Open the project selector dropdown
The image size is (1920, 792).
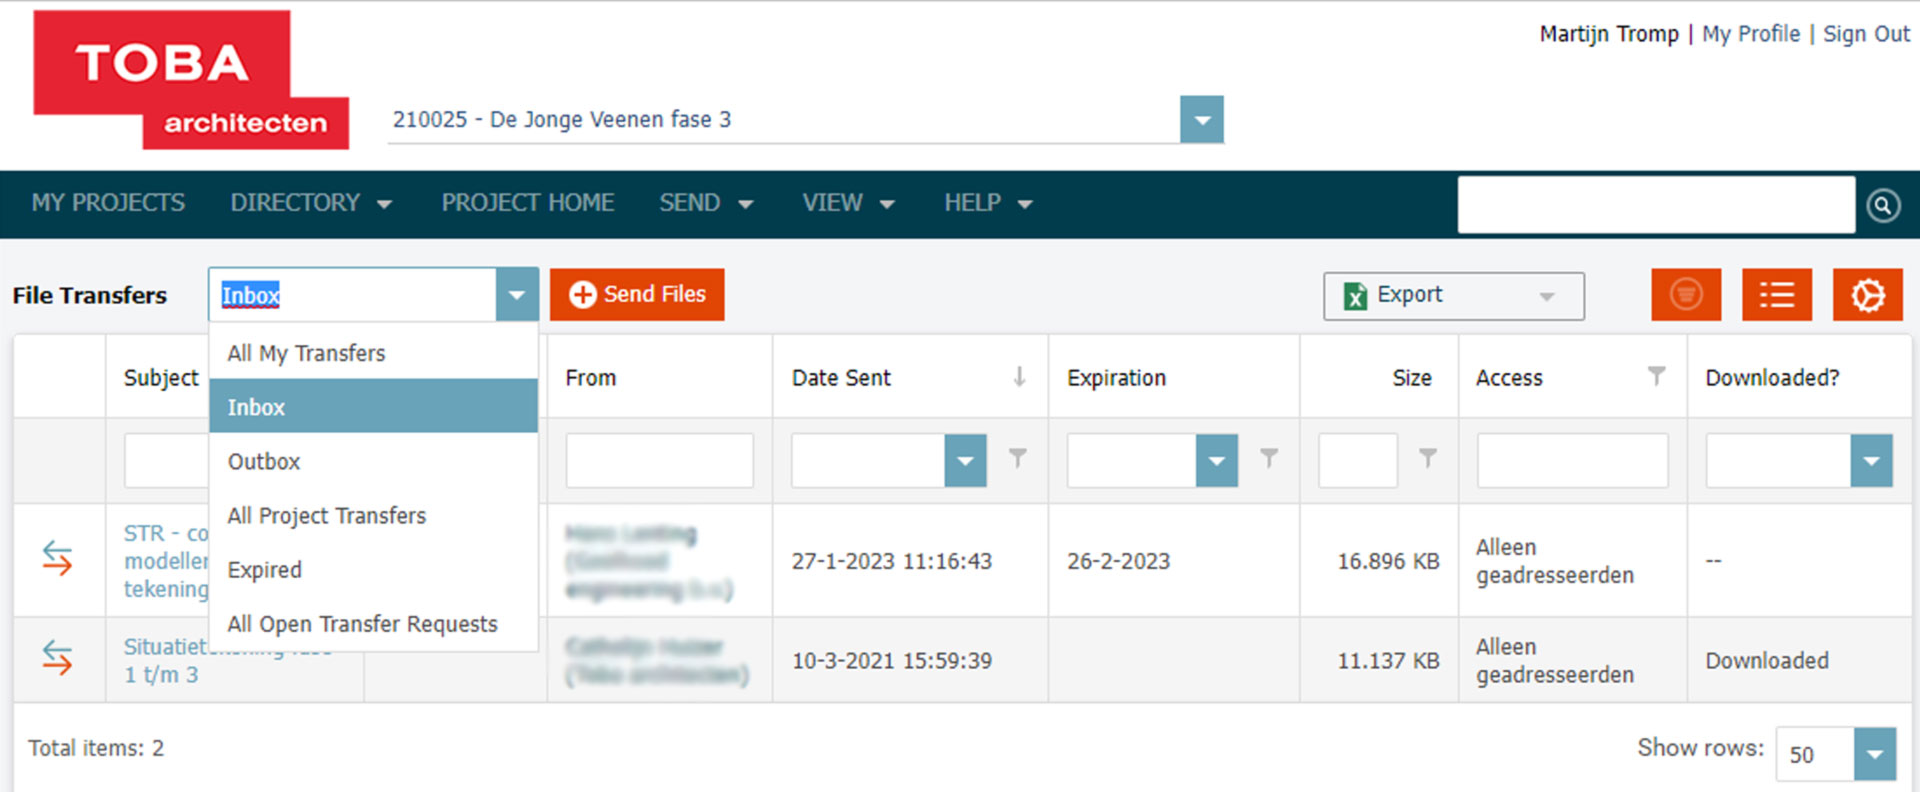pos(1201,120)
